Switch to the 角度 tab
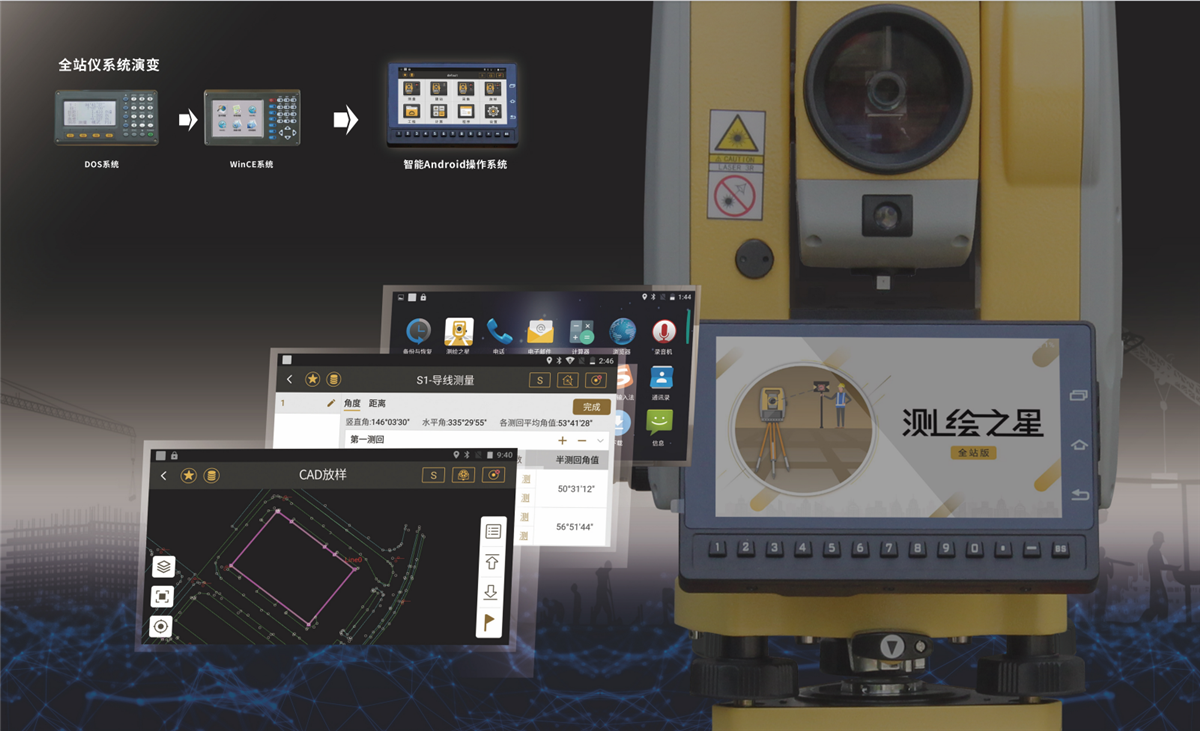This screenshot has width=1200, height=731. (x=353, y=404)
